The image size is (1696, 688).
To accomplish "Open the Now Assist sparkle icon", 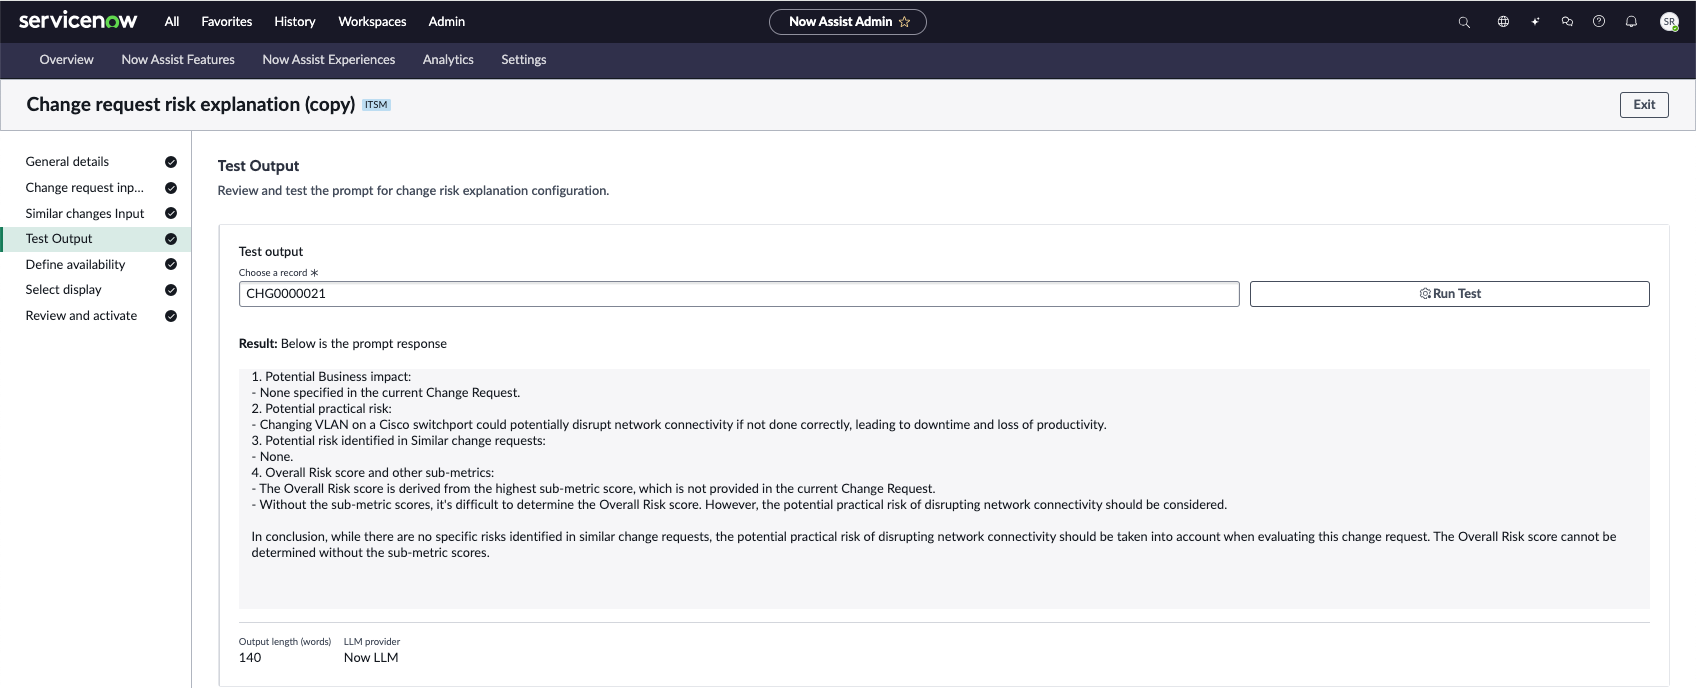I will (1535, 22).
